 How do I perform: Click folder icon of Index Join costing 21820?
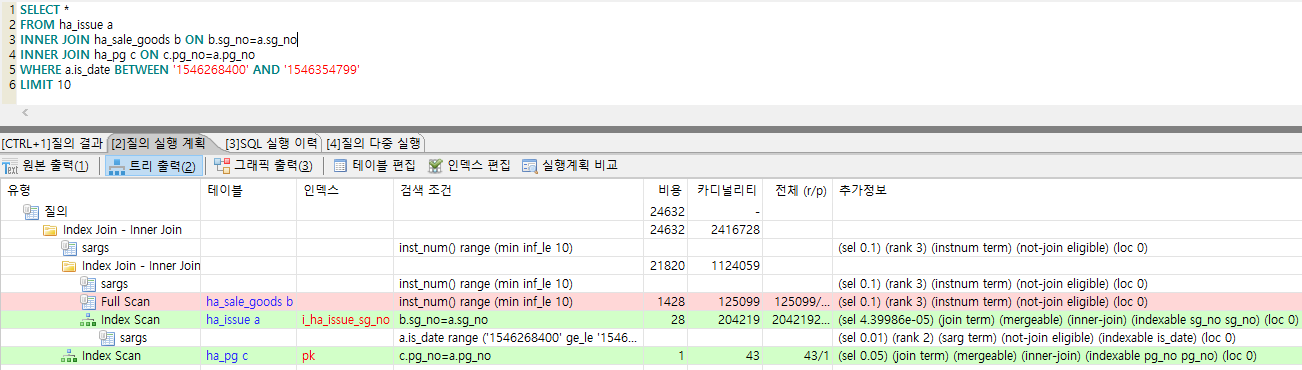click(70, 265)
